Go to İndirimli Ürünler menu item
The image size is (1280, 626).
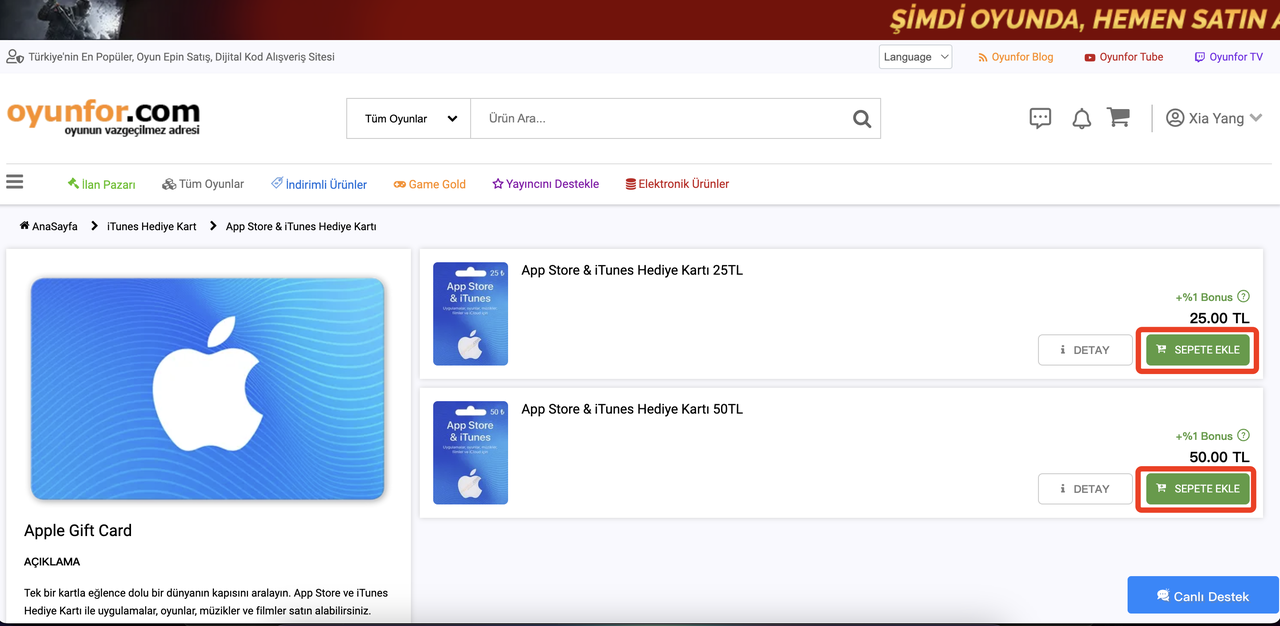(x=319, y=184)
